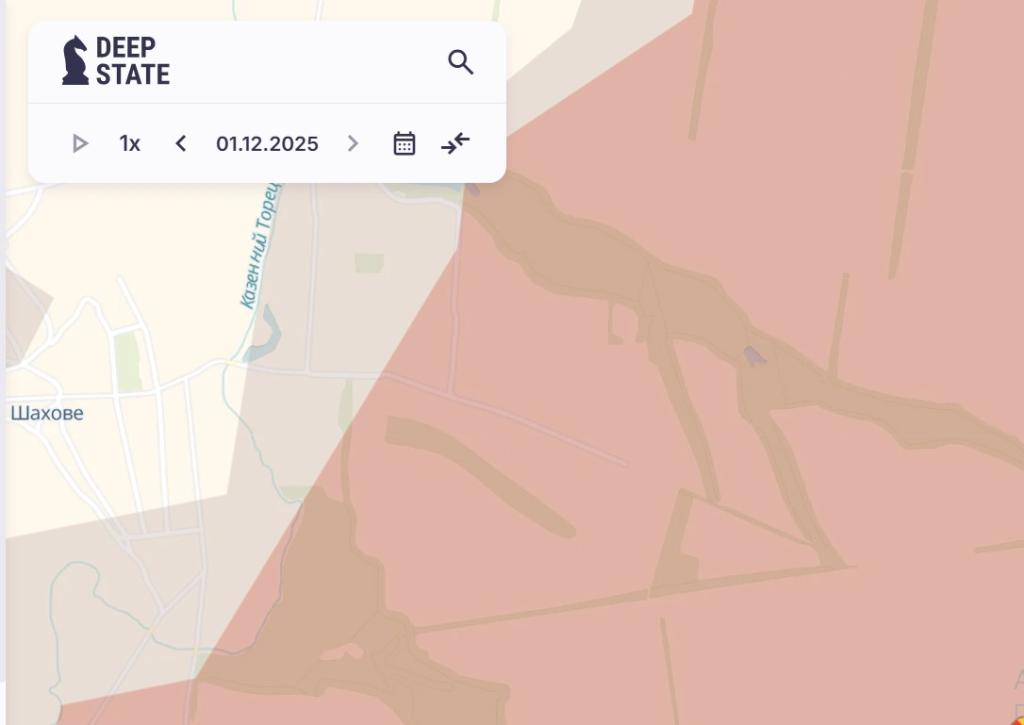Open the search magnifier icon
This screenshot has width=1024, height=725.
[x=460, y=63]
